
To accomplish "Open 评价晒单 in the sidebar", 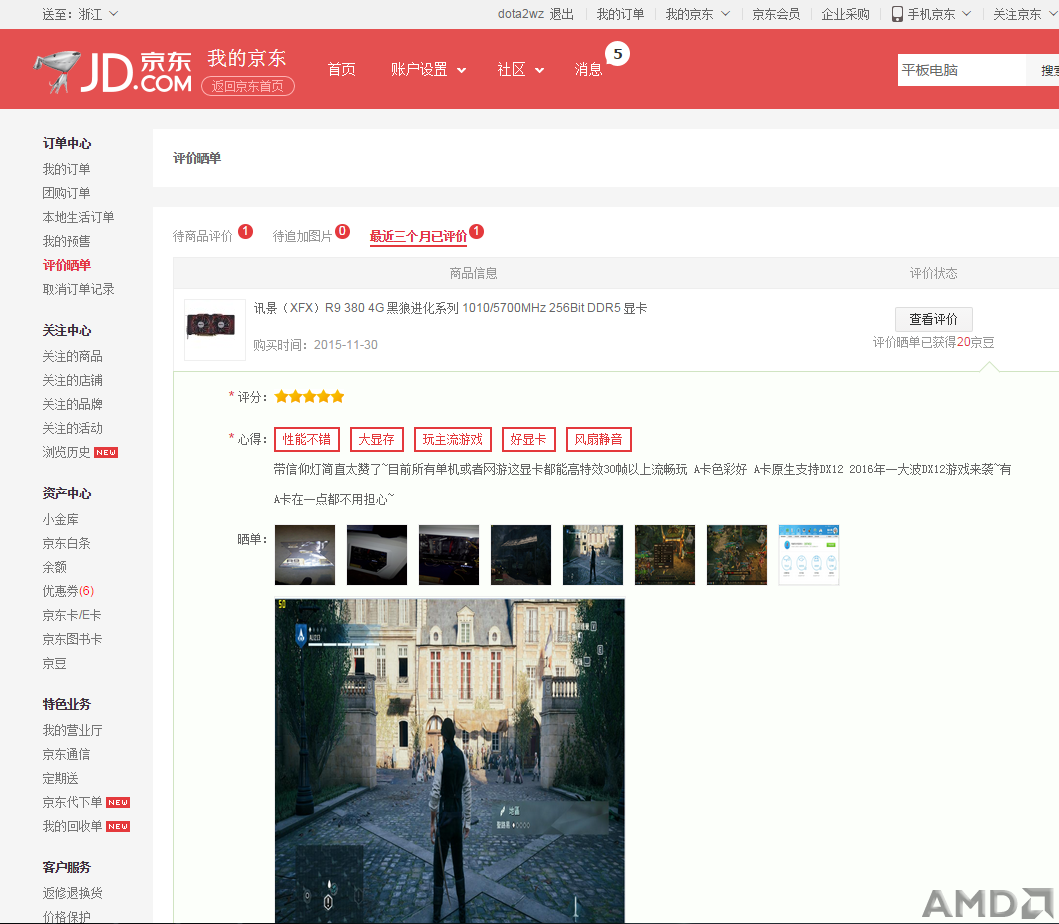I will (66, 265).
